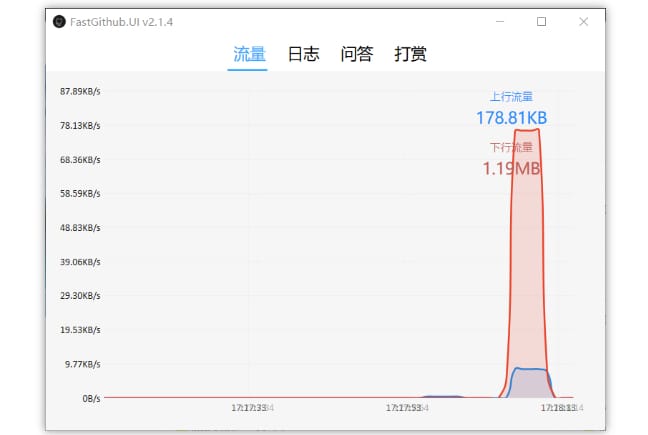Click the 19.53KB/s axis label

[80, 330]
